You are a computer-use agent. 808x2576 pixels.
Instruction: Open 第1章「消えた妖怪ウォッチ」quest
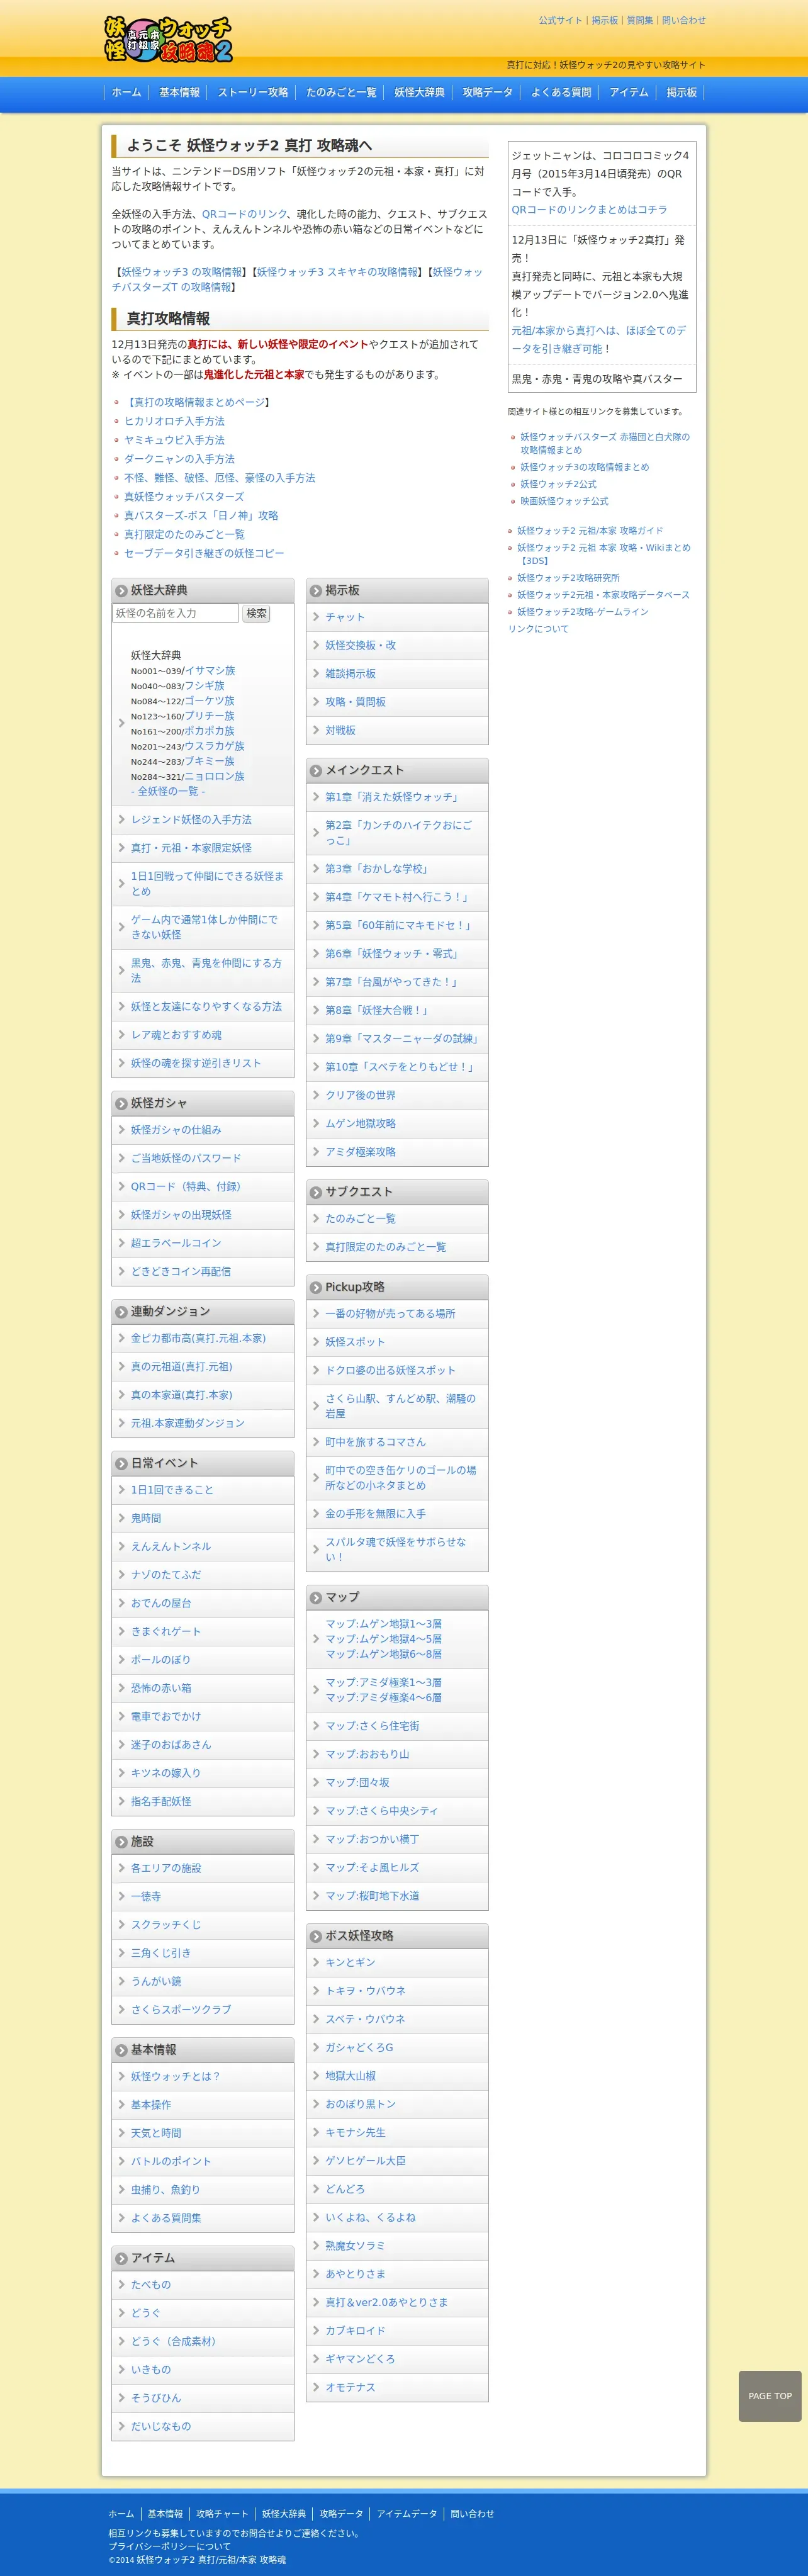tap(394, 797)
